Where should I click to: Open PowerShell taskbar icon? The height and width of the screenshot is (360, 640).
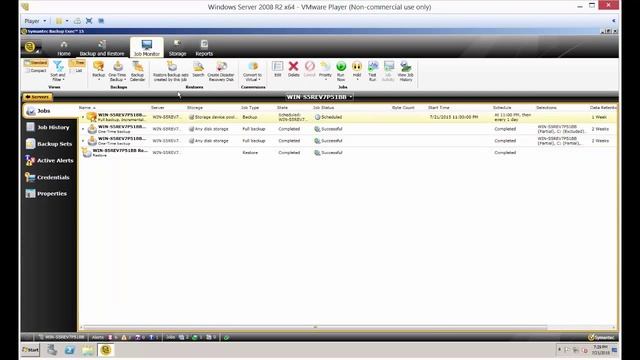point(70,350)
